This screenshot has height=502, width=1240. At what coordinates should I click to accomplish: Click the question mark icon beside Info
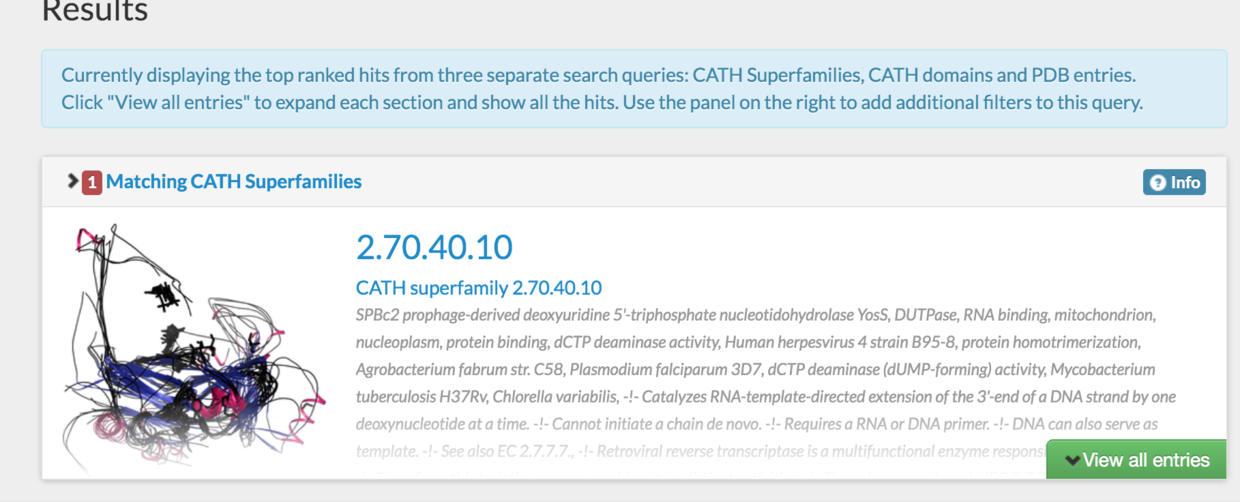[1158, 183]
